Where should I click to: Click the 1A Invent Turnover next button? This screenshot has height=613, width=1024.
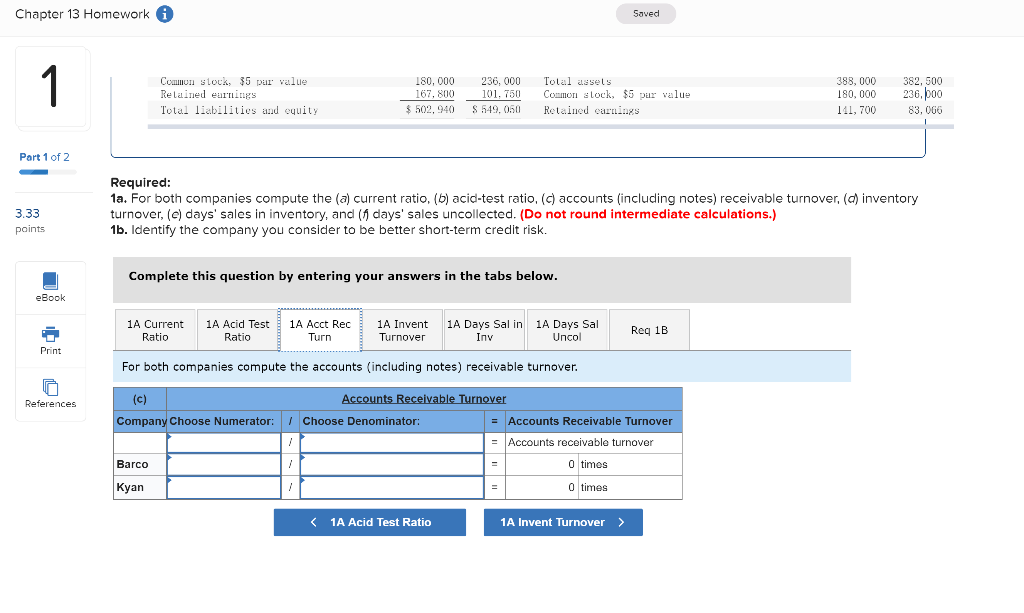coord(563,522)
